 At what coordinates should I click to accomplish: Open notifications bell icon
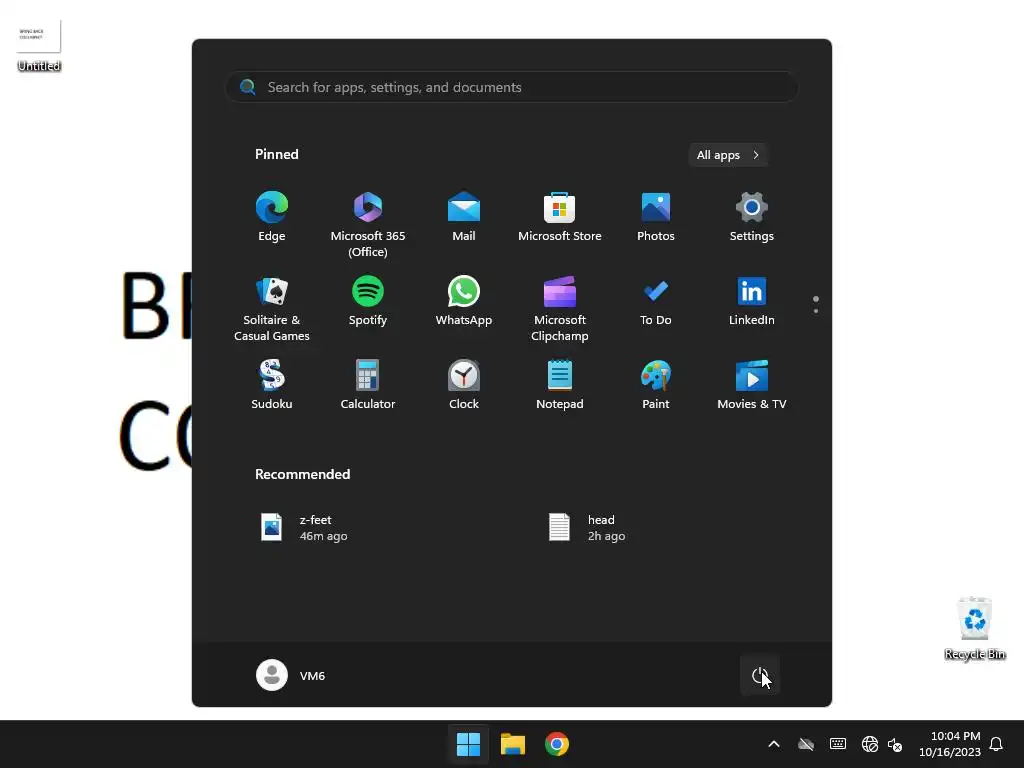click(996, 744)
